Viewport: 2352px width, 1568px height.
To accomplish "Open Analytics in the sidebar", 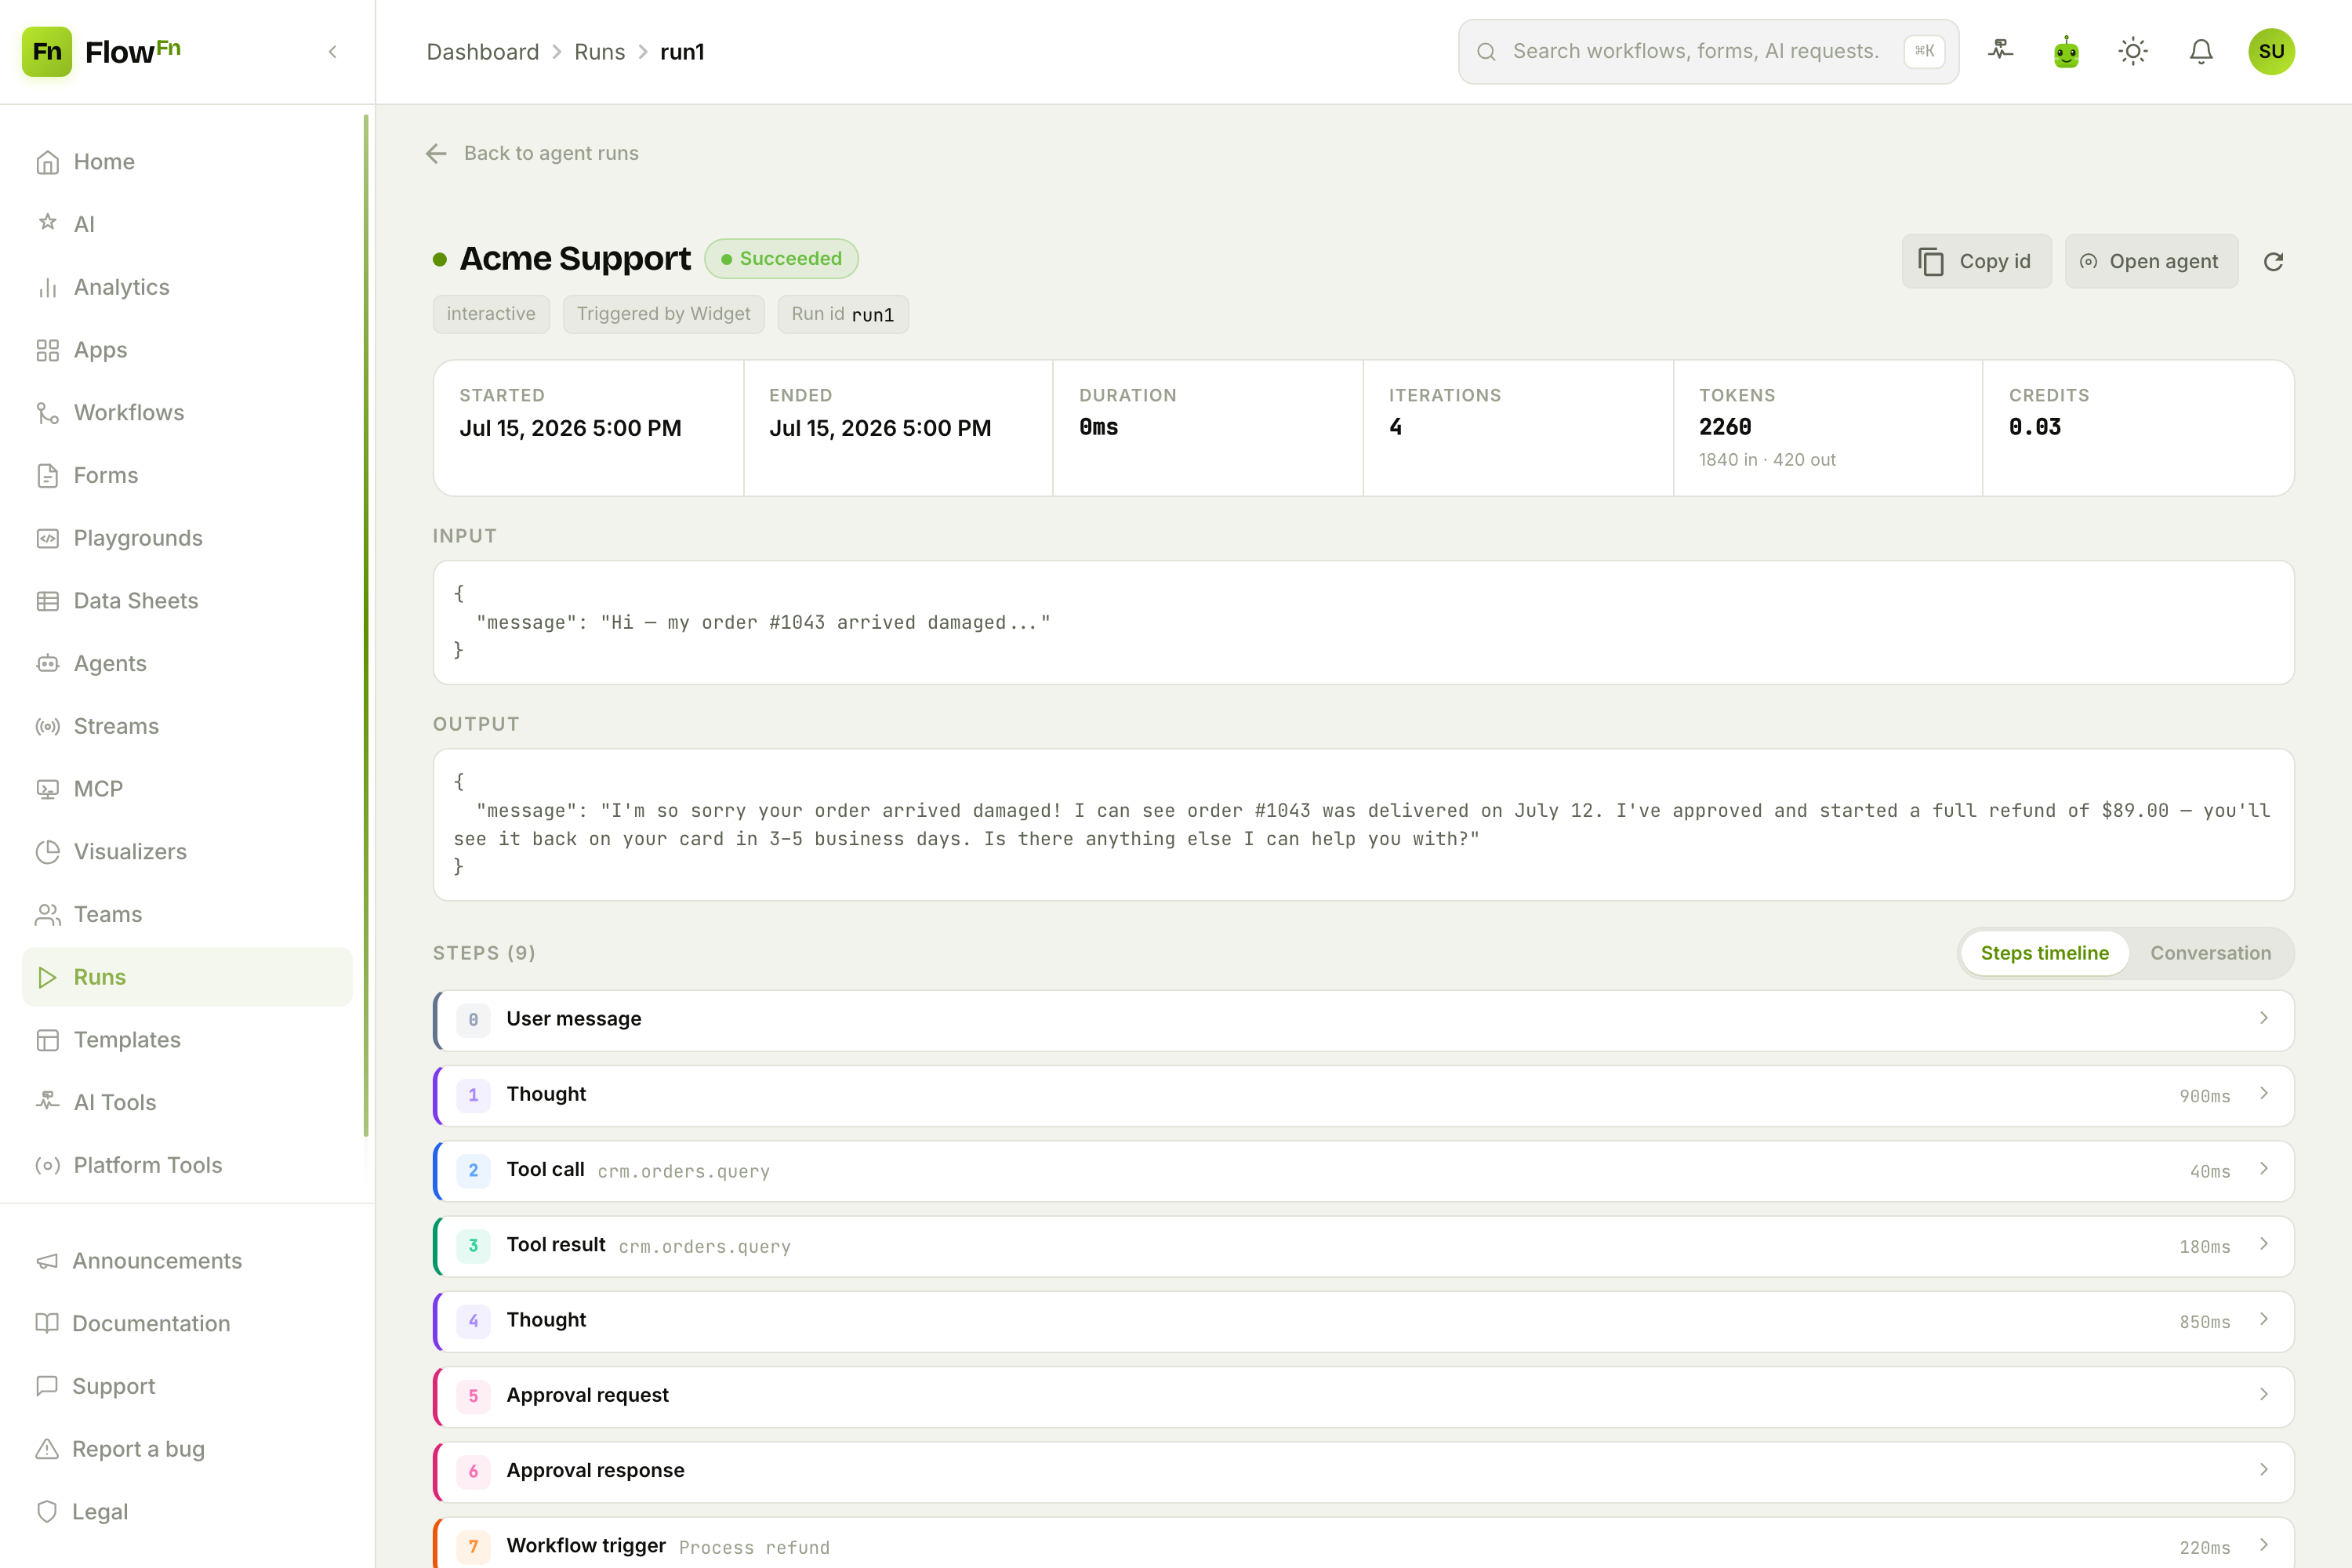I will (x=187, y=287).
